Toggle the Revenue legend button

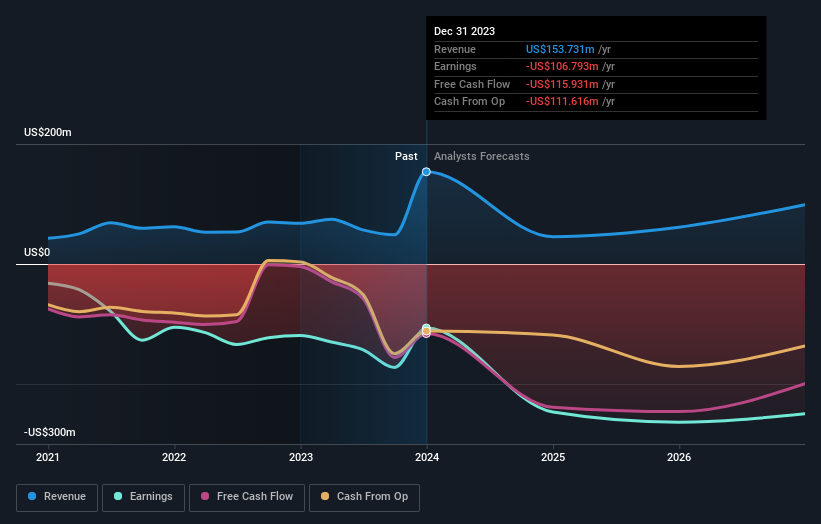point(57,497)
